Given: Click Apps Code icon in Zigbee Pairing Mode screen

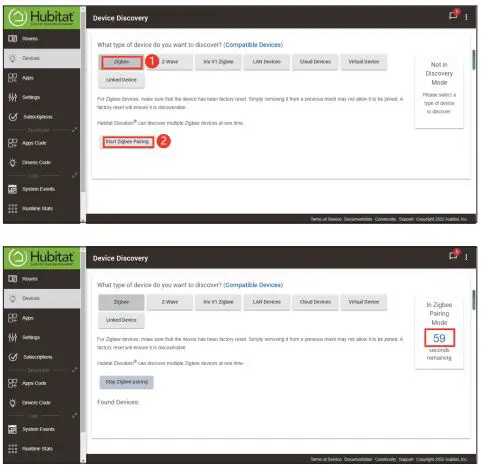Looking at the screenshot, I should (x=12, y=384).
